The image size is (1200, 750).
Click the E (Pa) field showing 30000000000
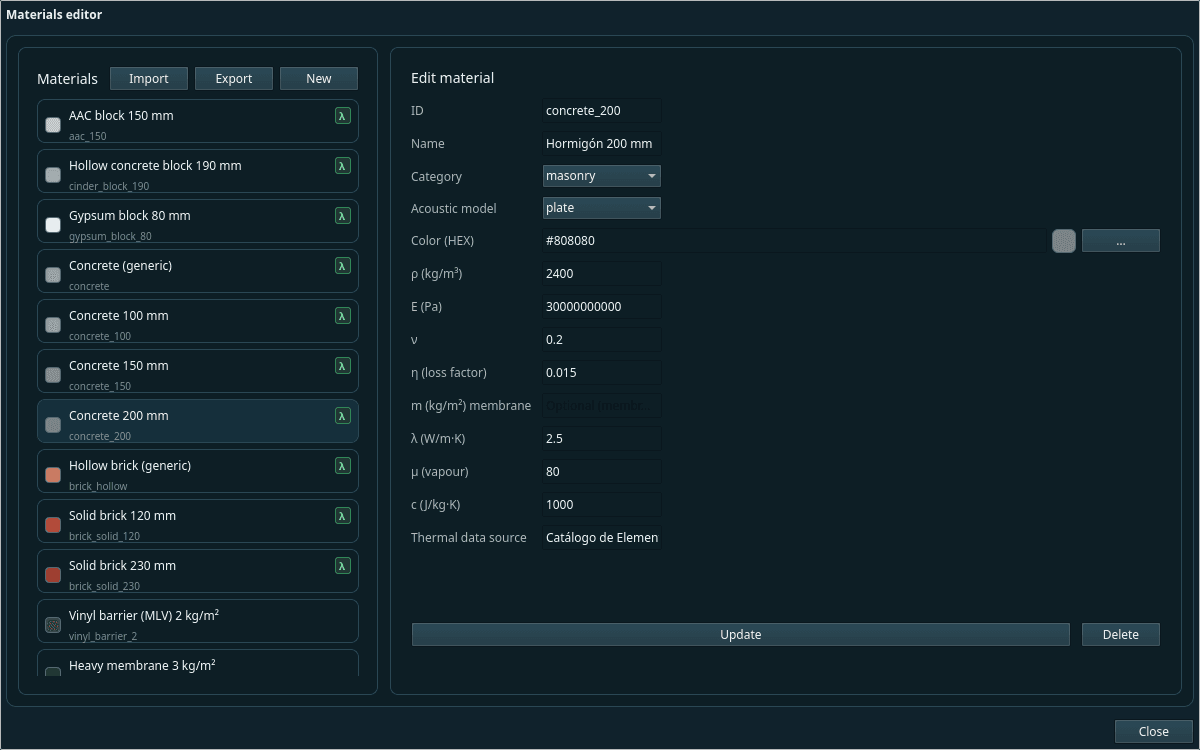602,307
